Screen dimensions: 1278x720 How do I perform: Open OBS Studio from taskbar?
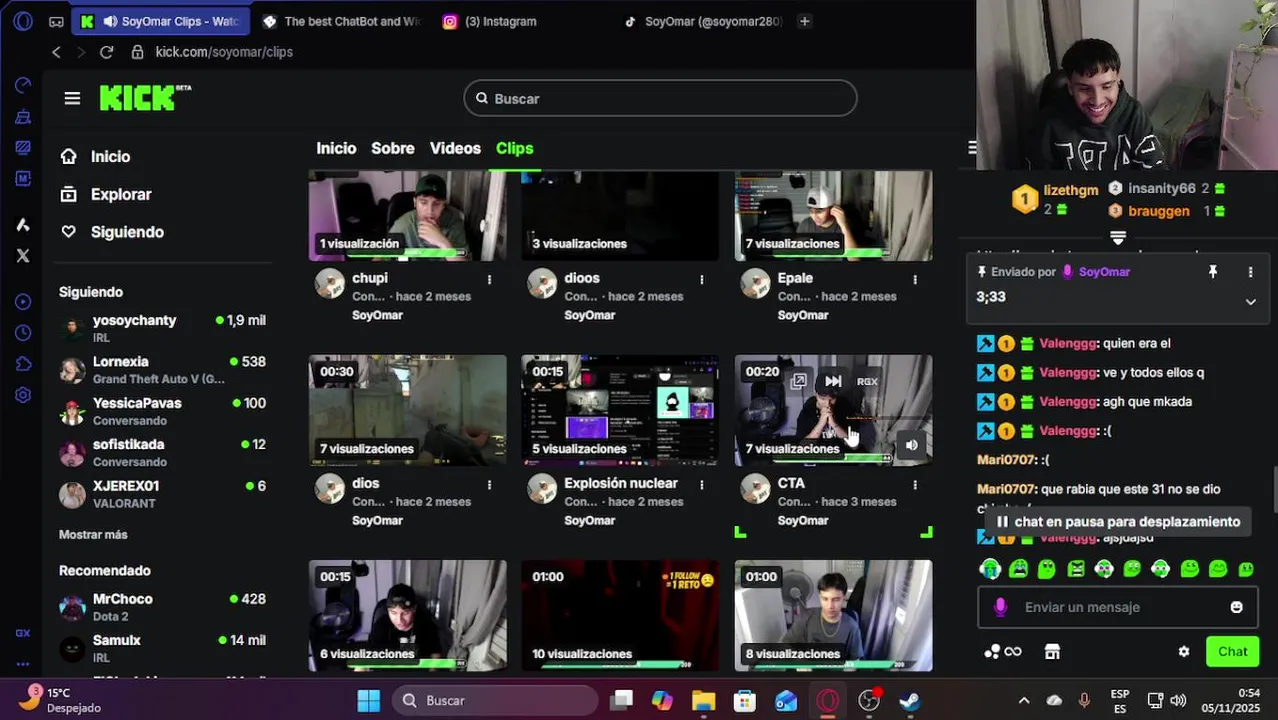tap(869, 700)
